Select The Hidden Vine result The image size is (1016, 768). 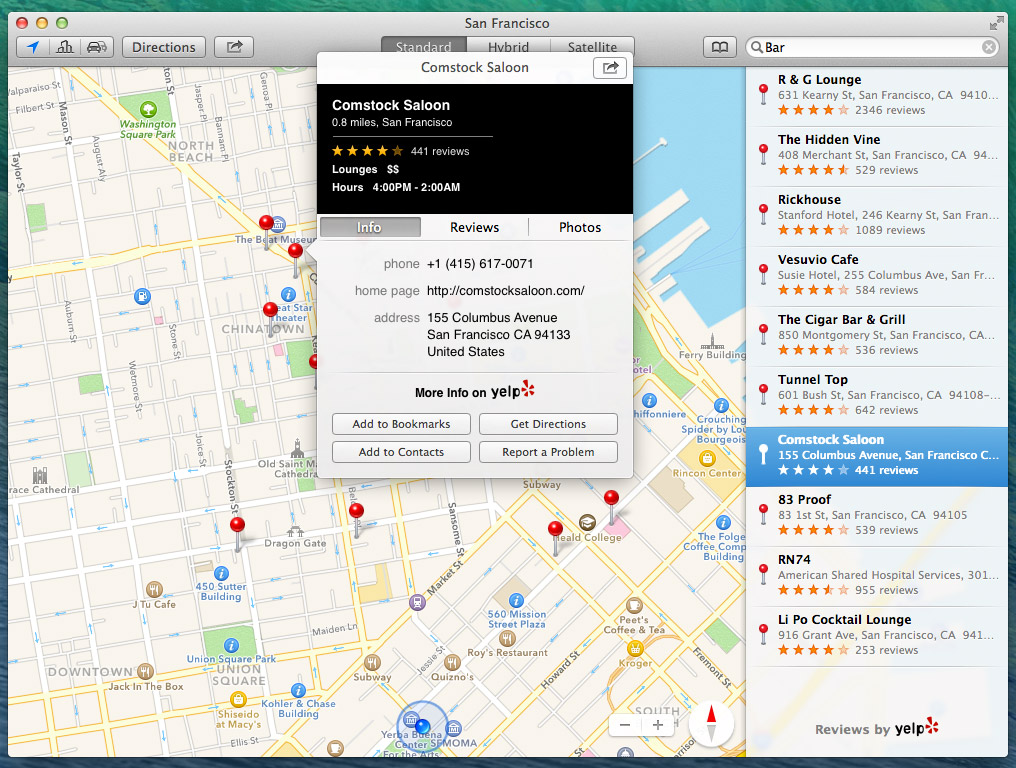877,156
